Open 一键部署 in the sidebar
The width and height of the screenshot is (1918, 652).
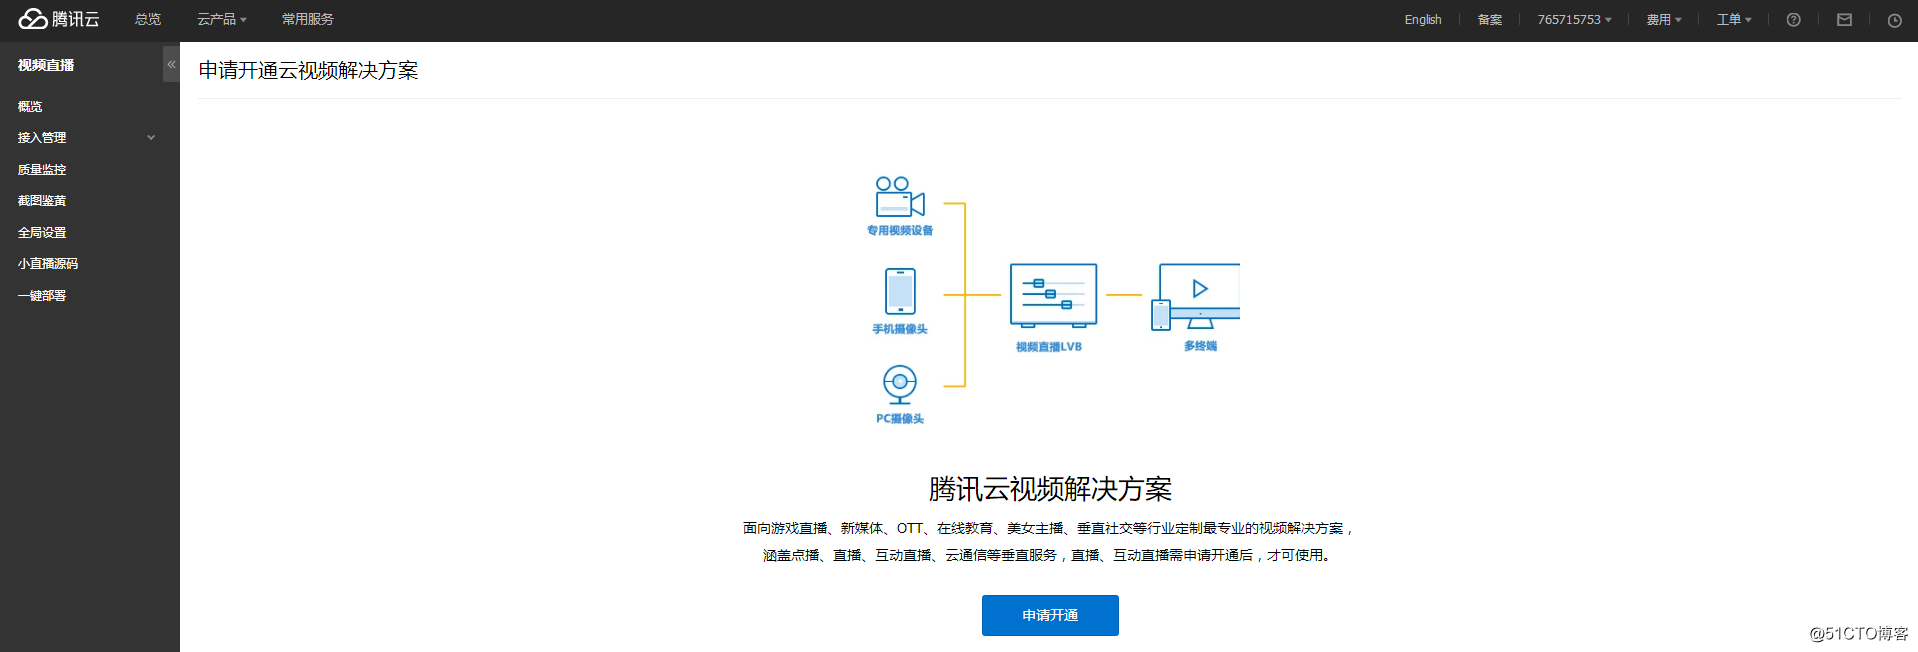(42, 296)
